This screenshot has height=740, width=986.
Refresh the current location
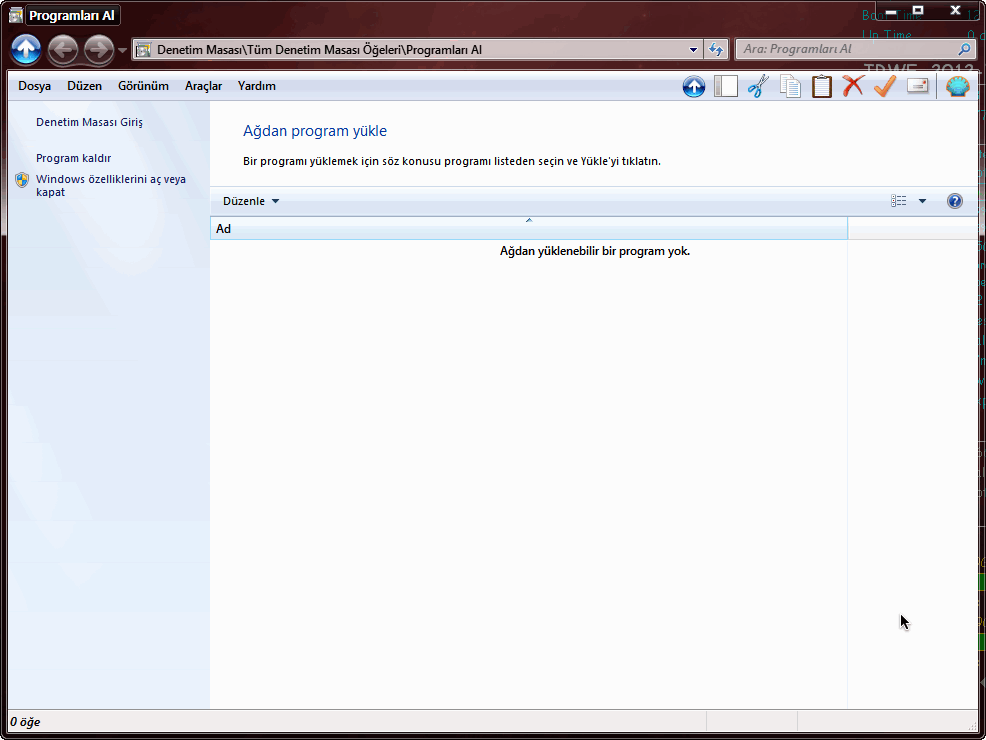point(716,50)
